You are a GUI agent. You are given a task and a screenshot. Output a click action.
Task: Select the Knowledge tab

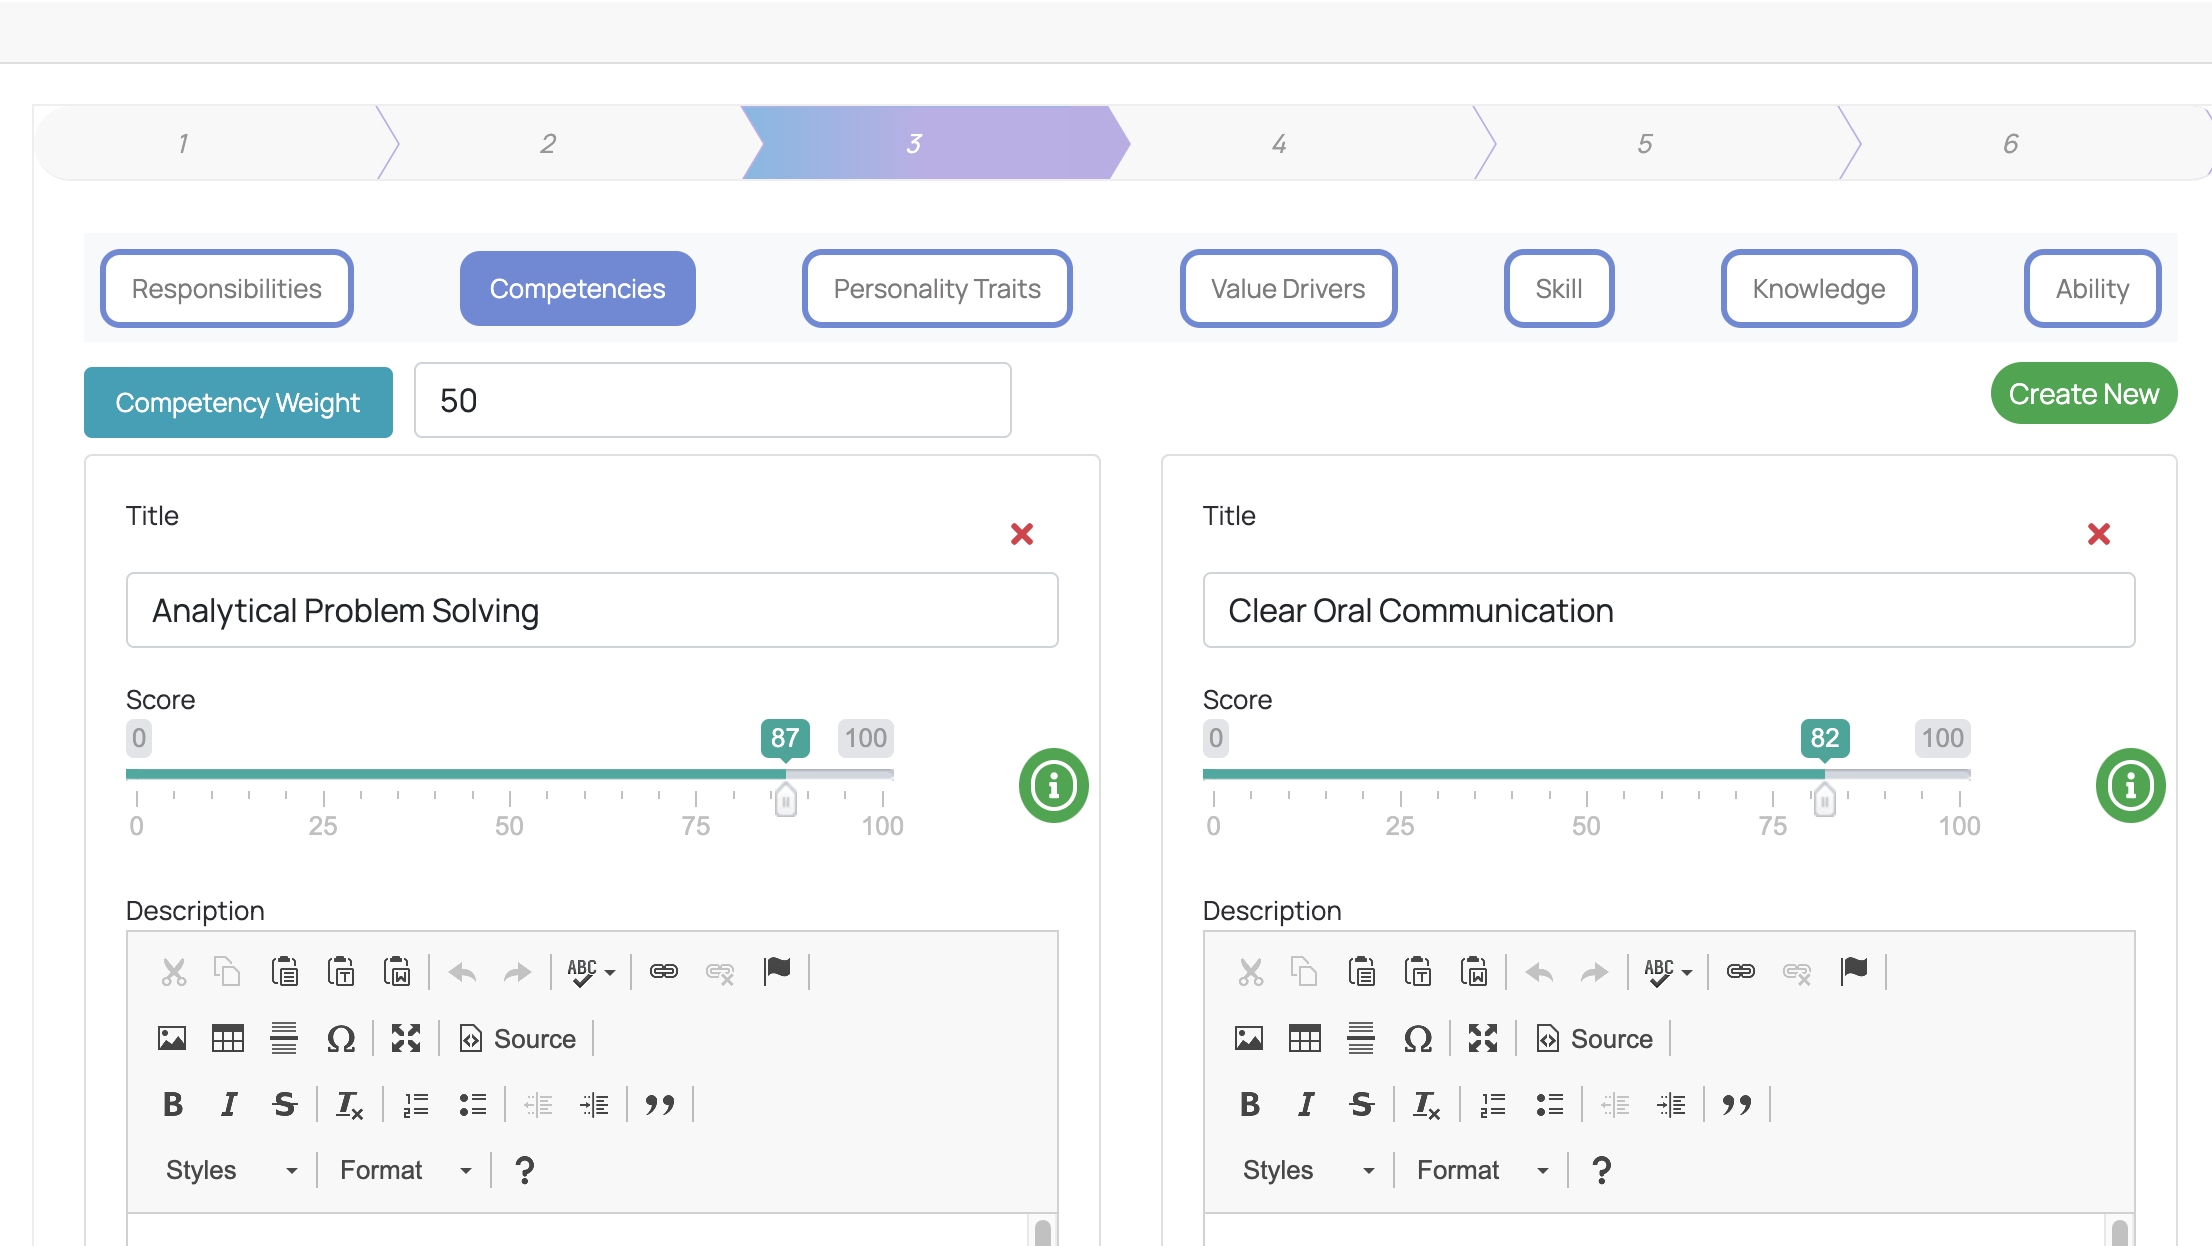1818,288
